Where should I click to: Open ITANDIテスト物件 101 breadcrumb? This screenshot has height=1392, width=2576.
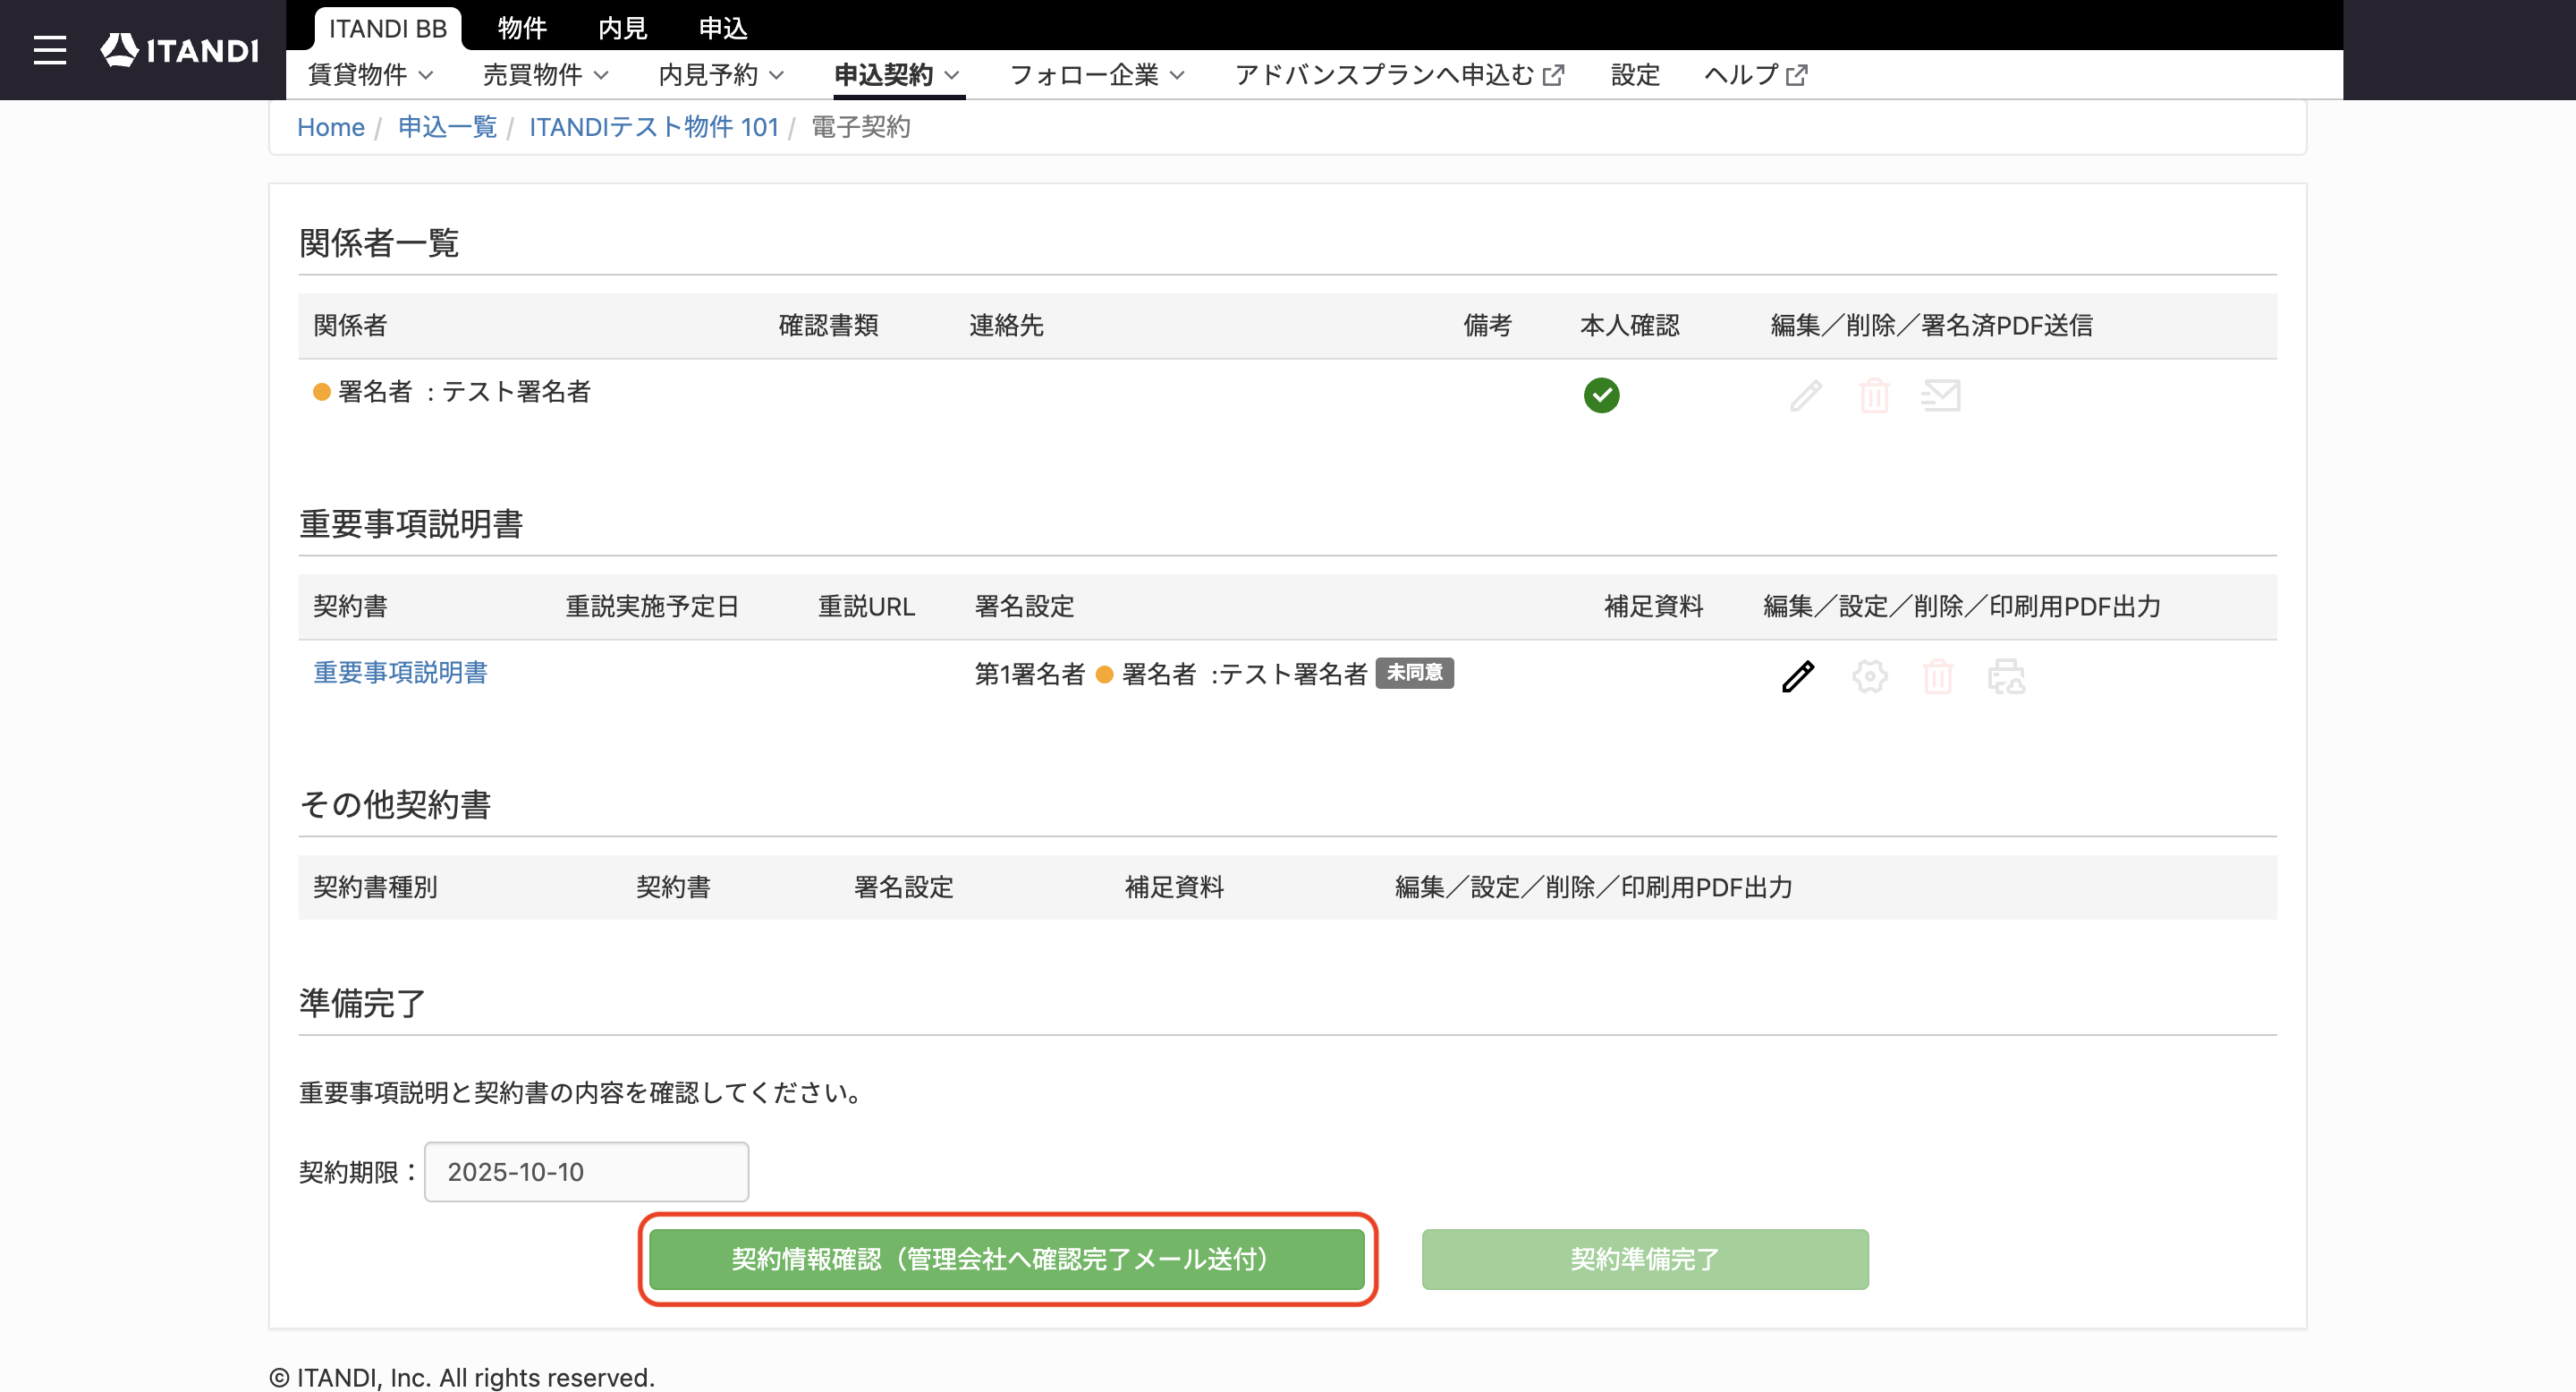(x=654, y=127)
